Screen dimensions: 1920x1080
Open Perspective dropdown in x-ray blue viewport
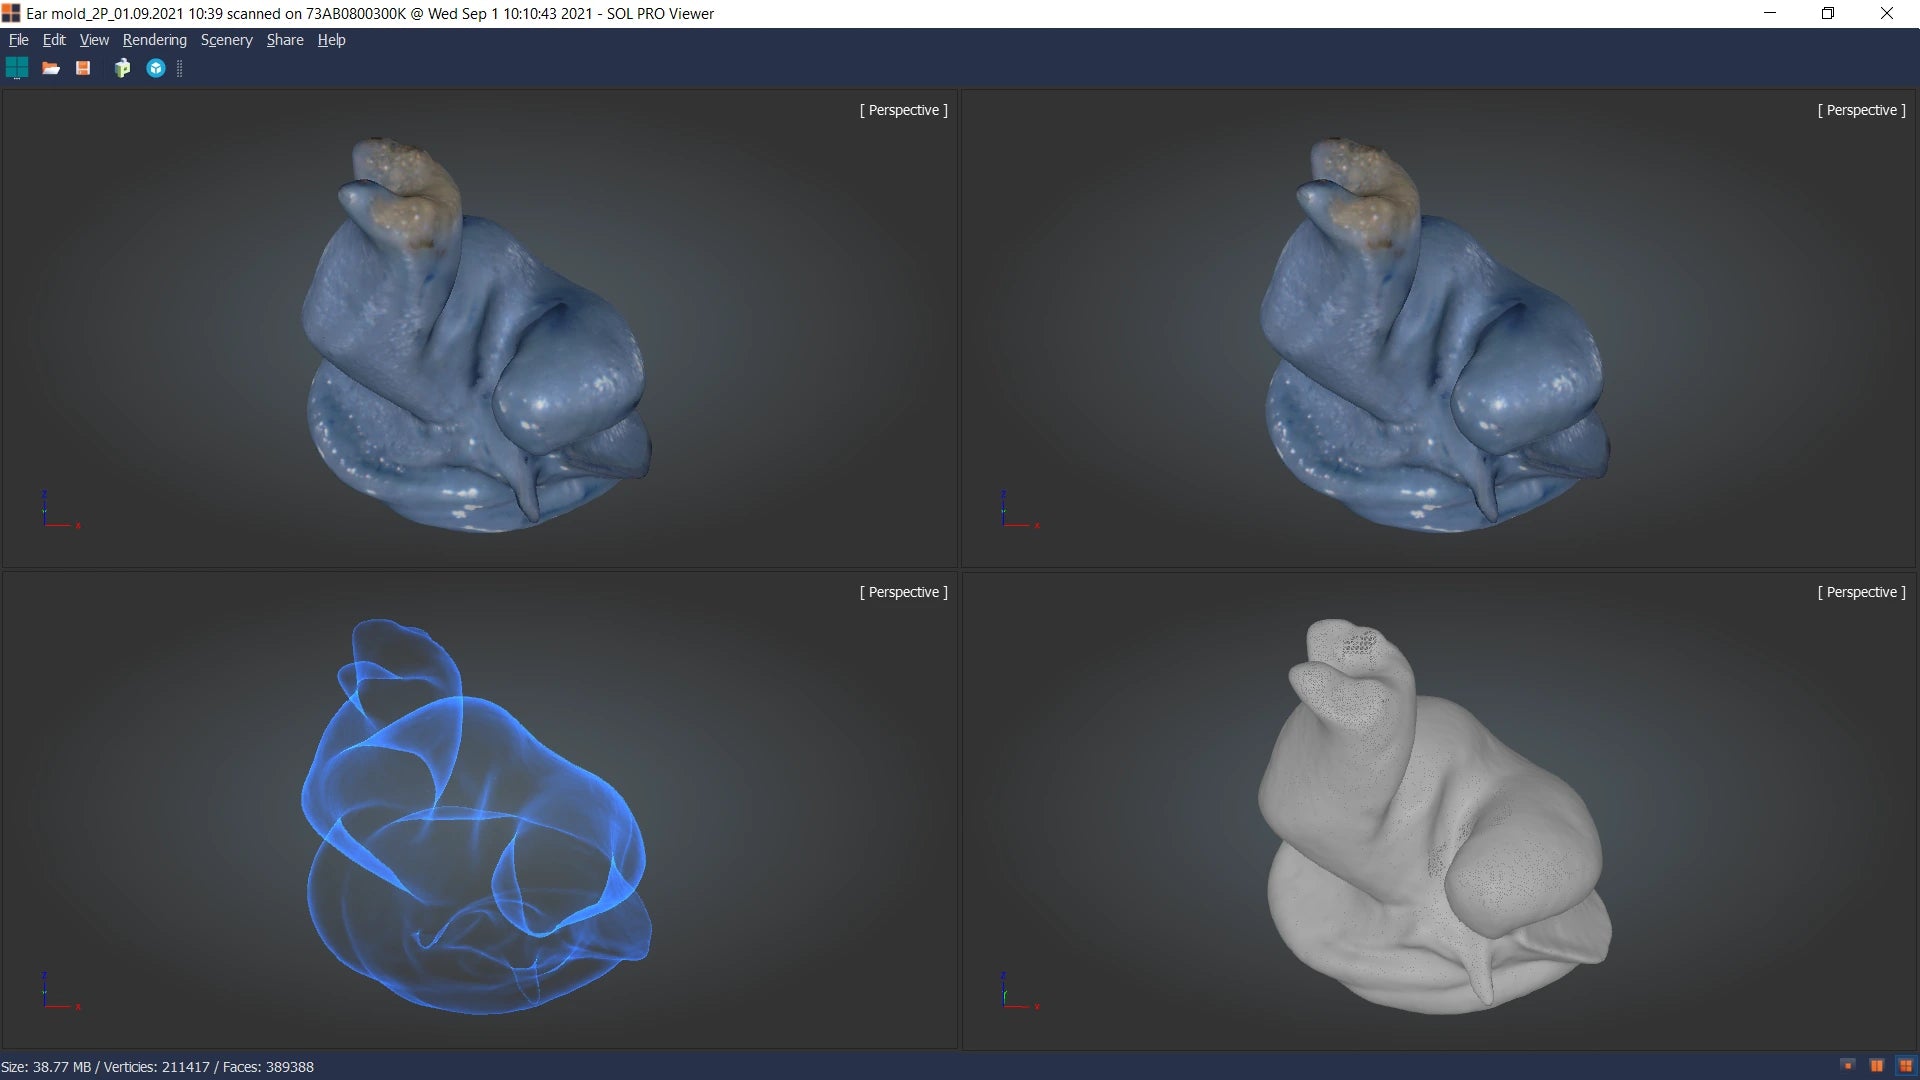[903, 592]
